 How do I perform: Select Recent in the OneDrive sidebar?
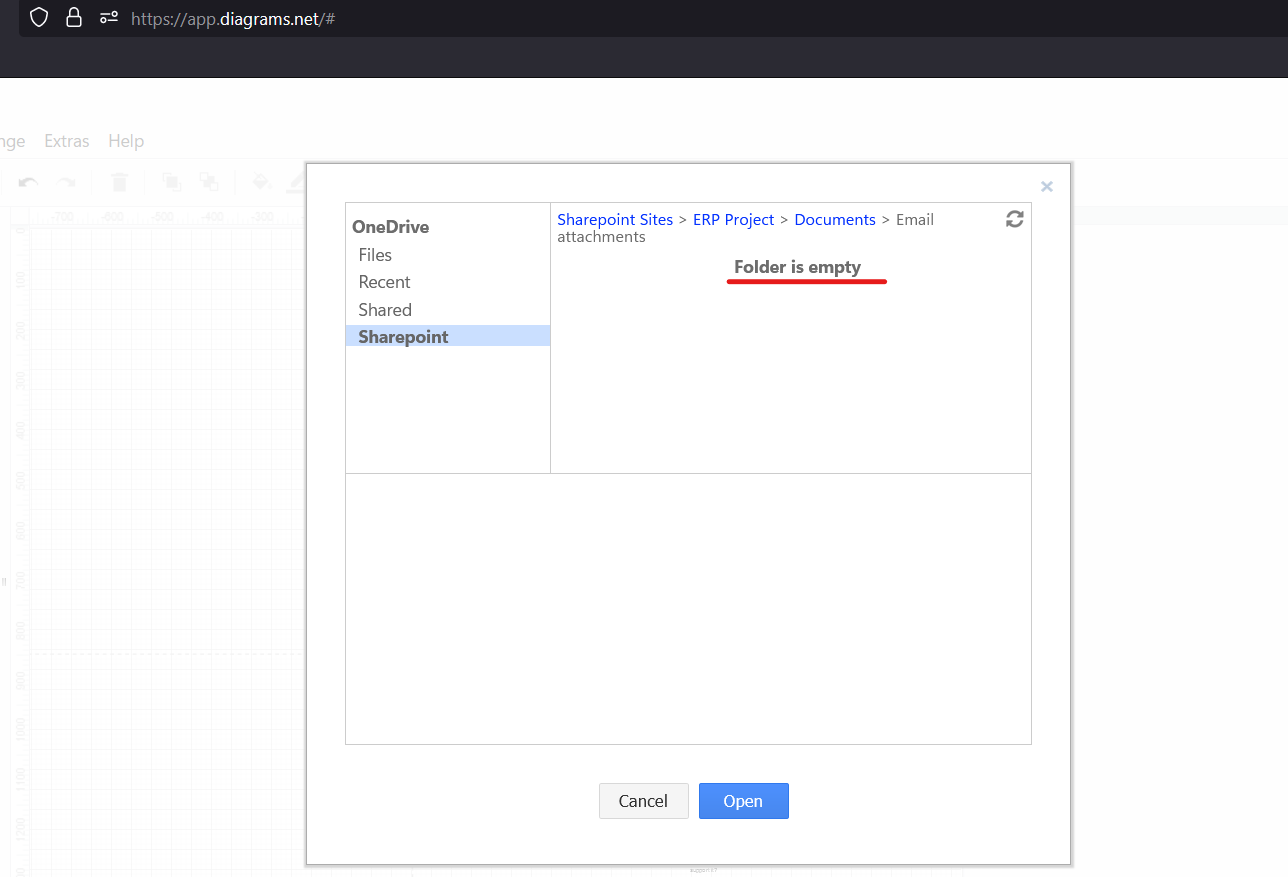point(384,282)
